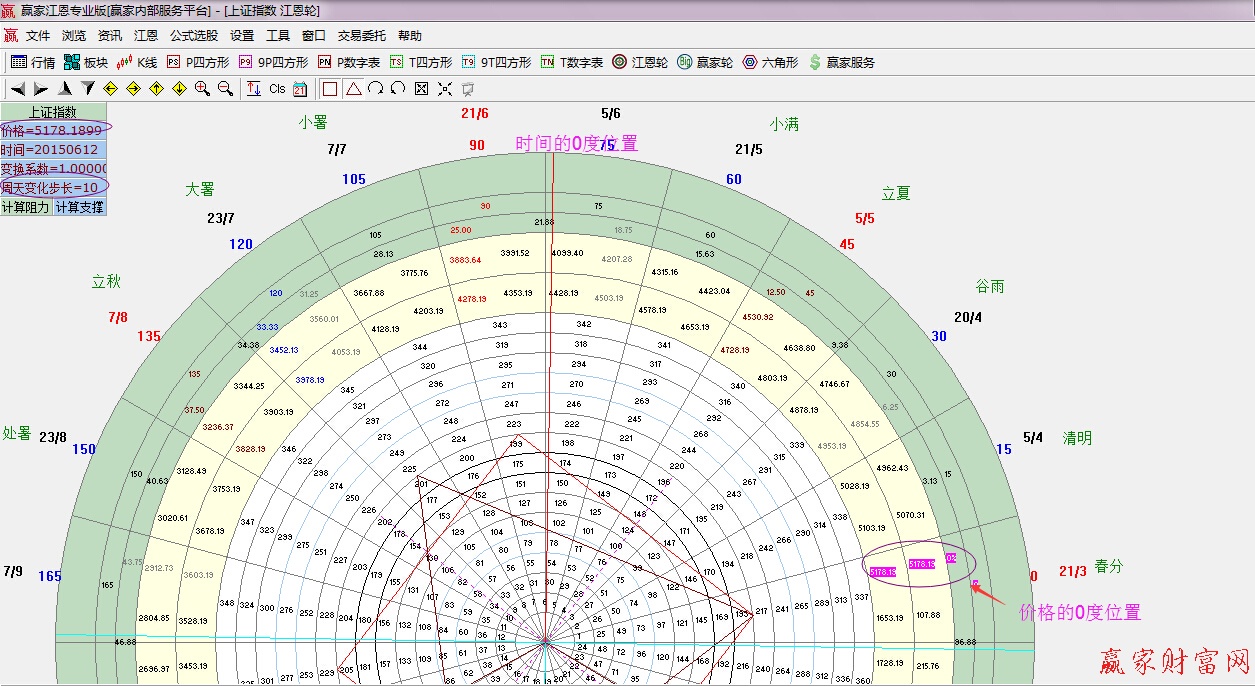The image size is (1255, 686).
Task: Open the 交易委托 menu
Action: pos(361,35)
